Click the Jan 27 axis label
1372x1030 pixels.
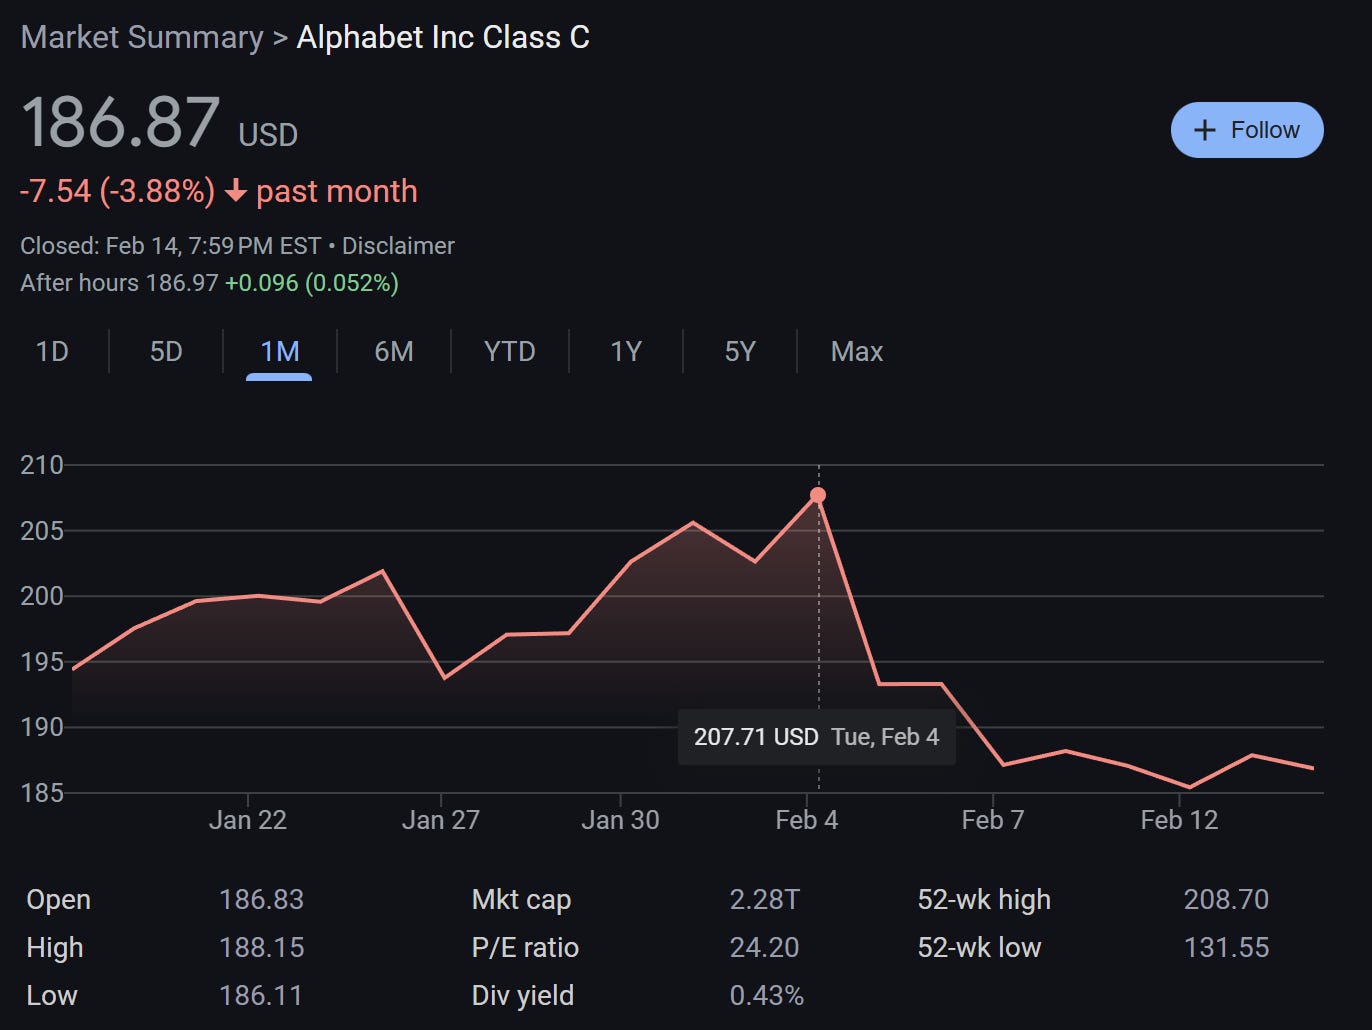tap(441, 820)
